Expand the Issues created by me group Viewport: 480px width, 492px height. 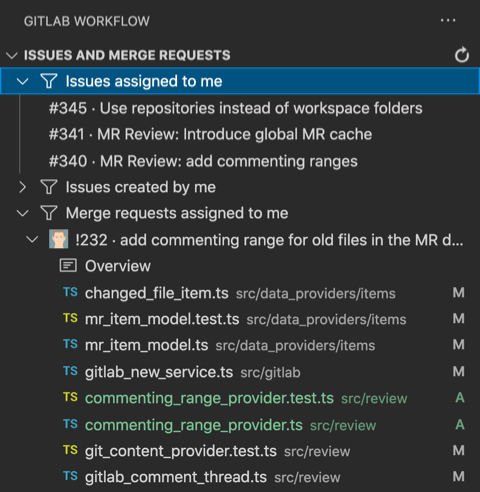[23, 187]
